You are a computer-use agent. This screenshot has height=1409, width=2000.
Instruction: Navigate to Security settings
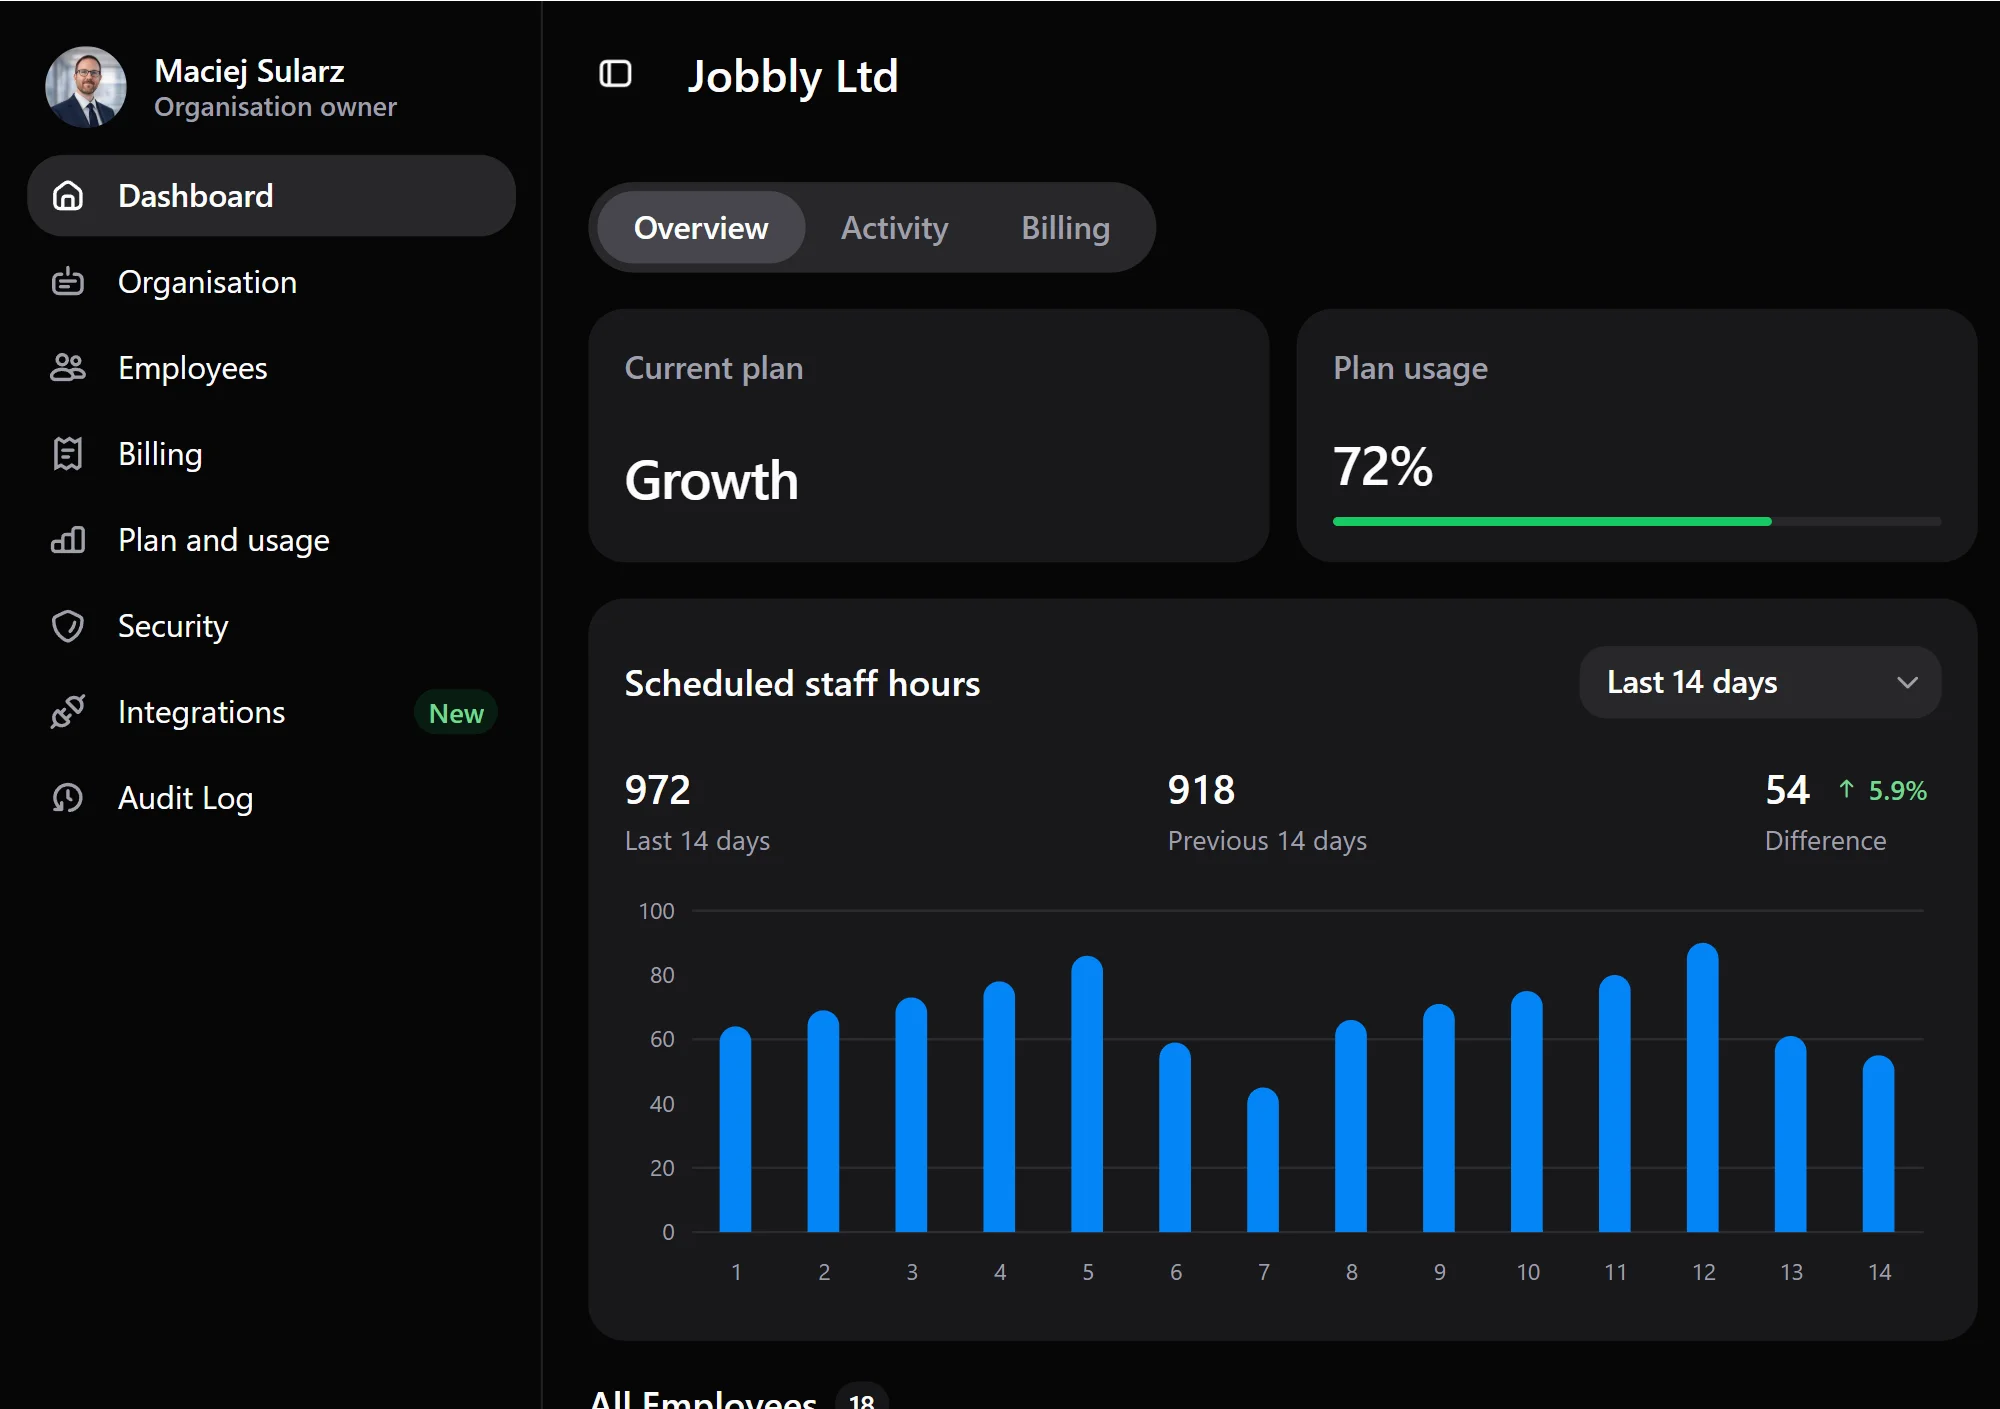click(x=272, y=626)
